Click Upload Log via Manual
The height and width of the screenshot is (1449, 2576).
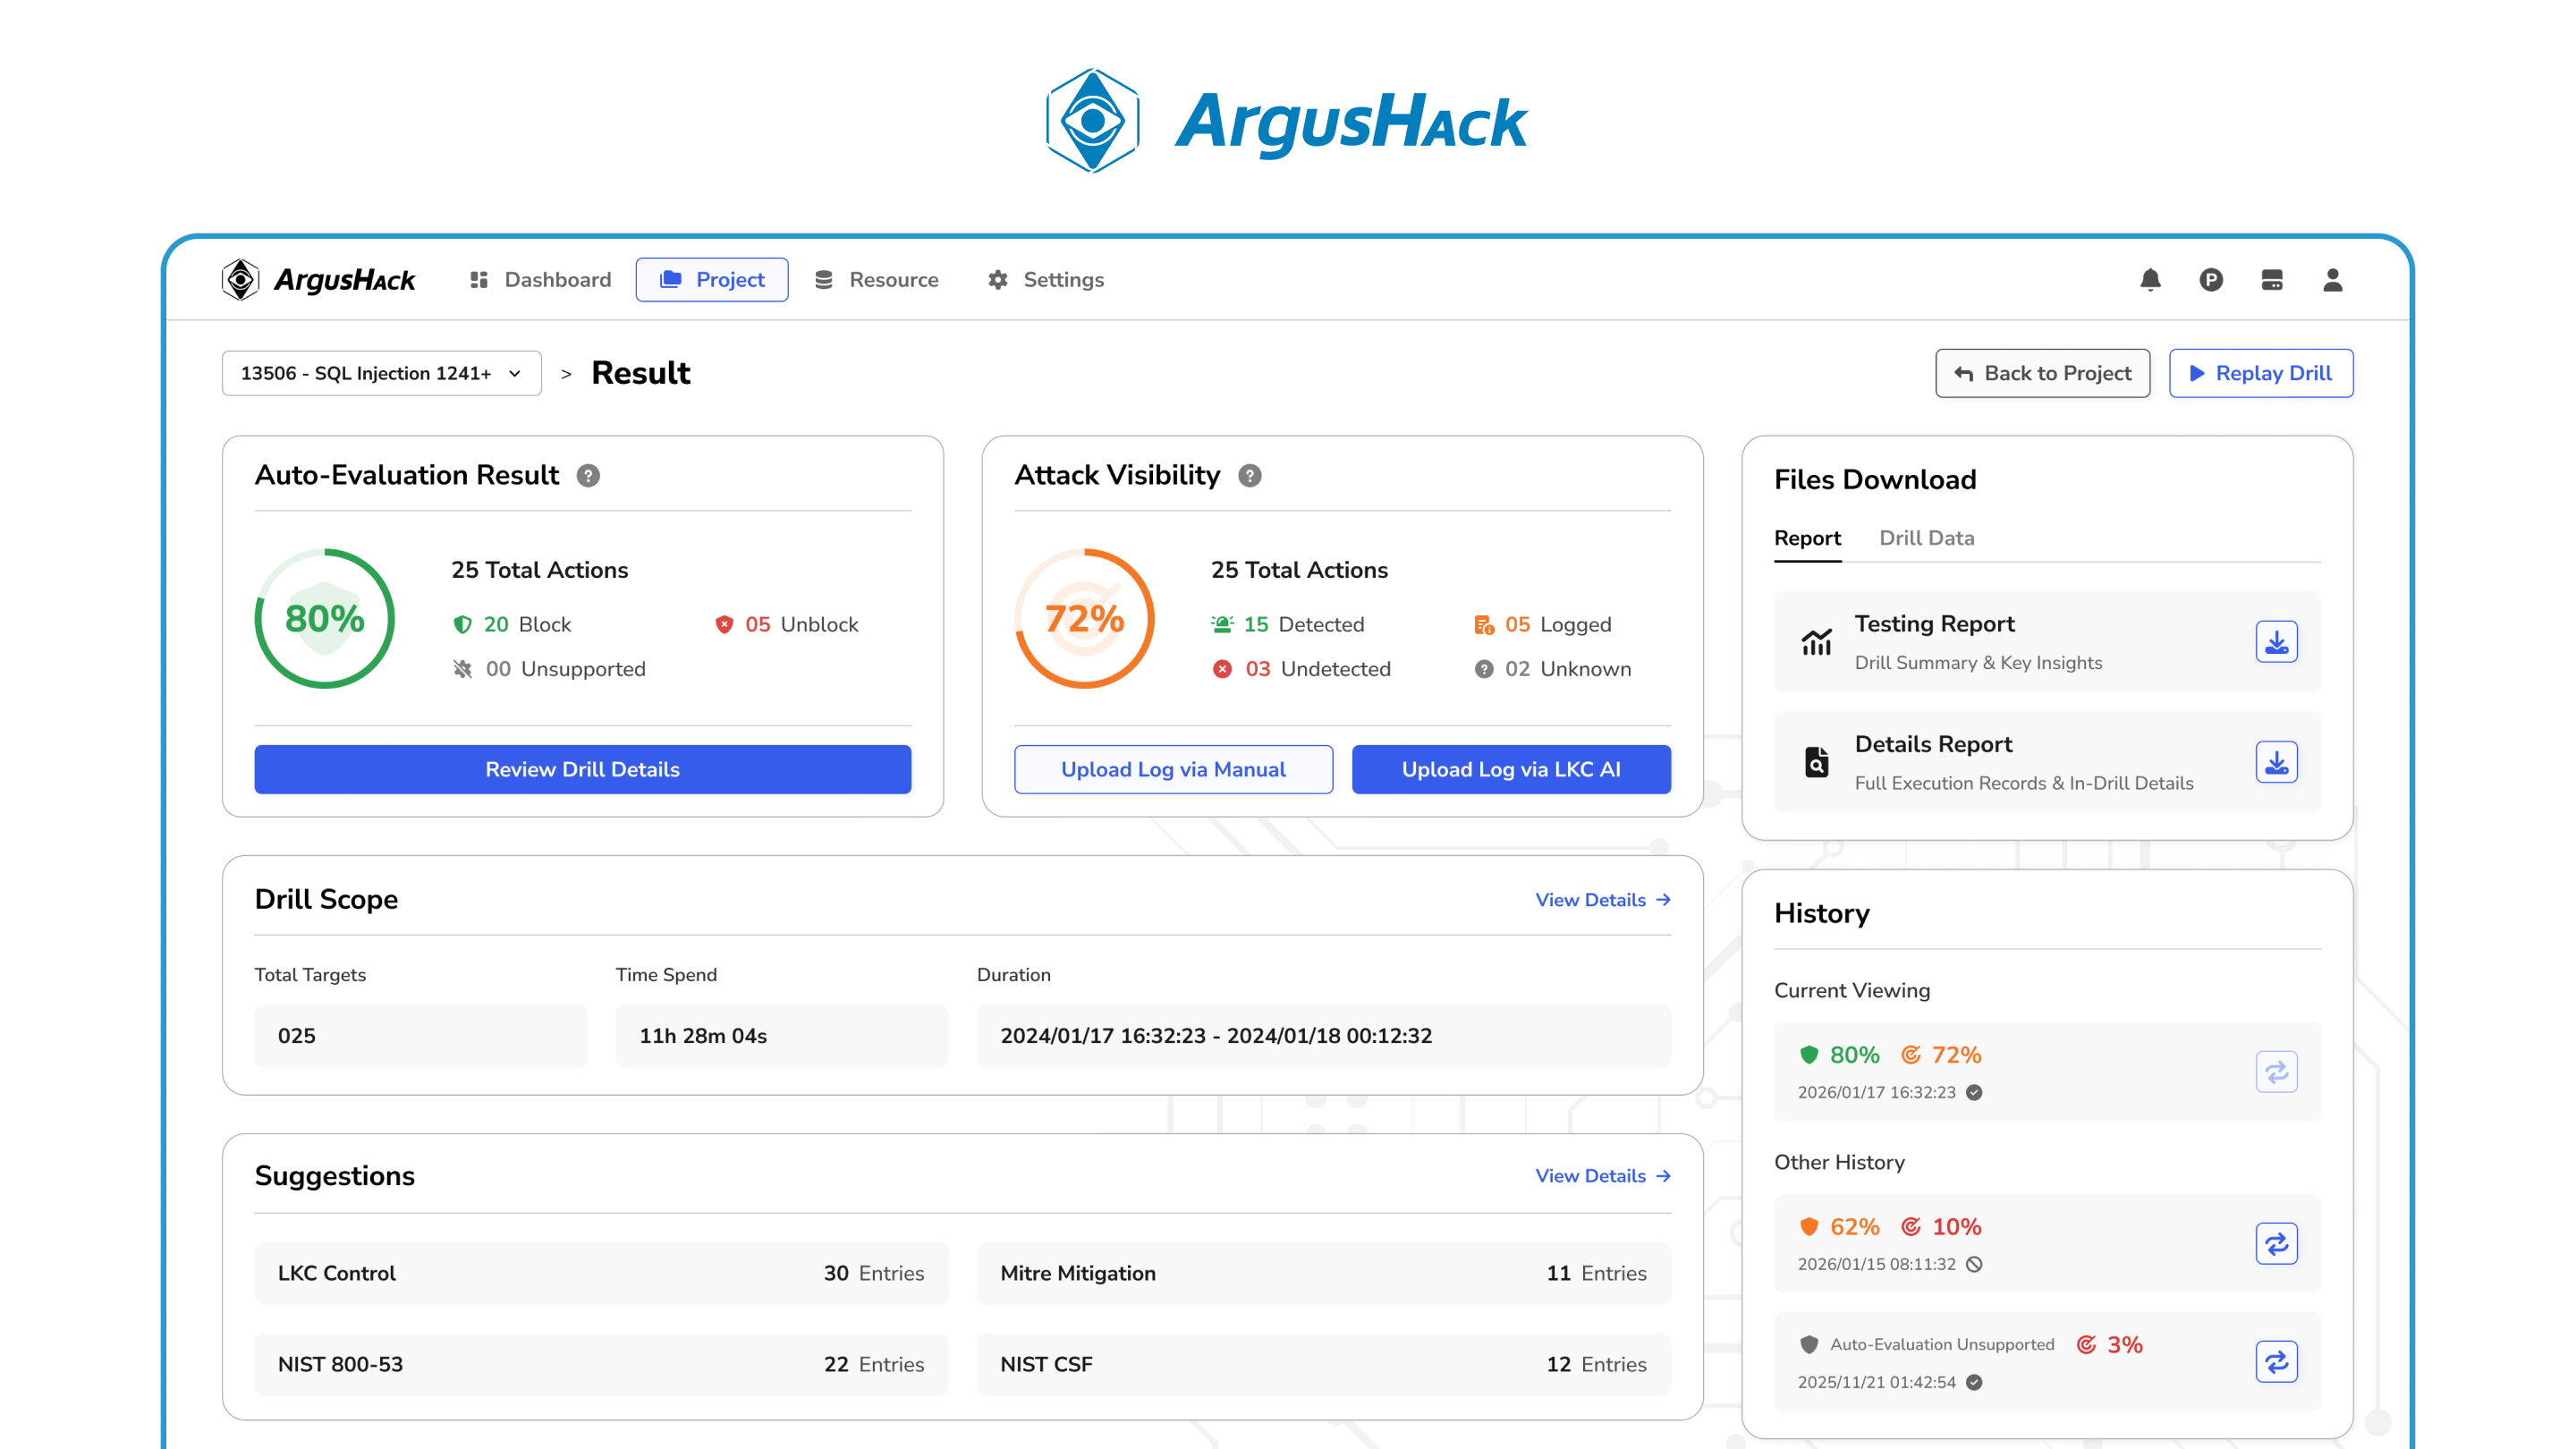pos(1173,769)
